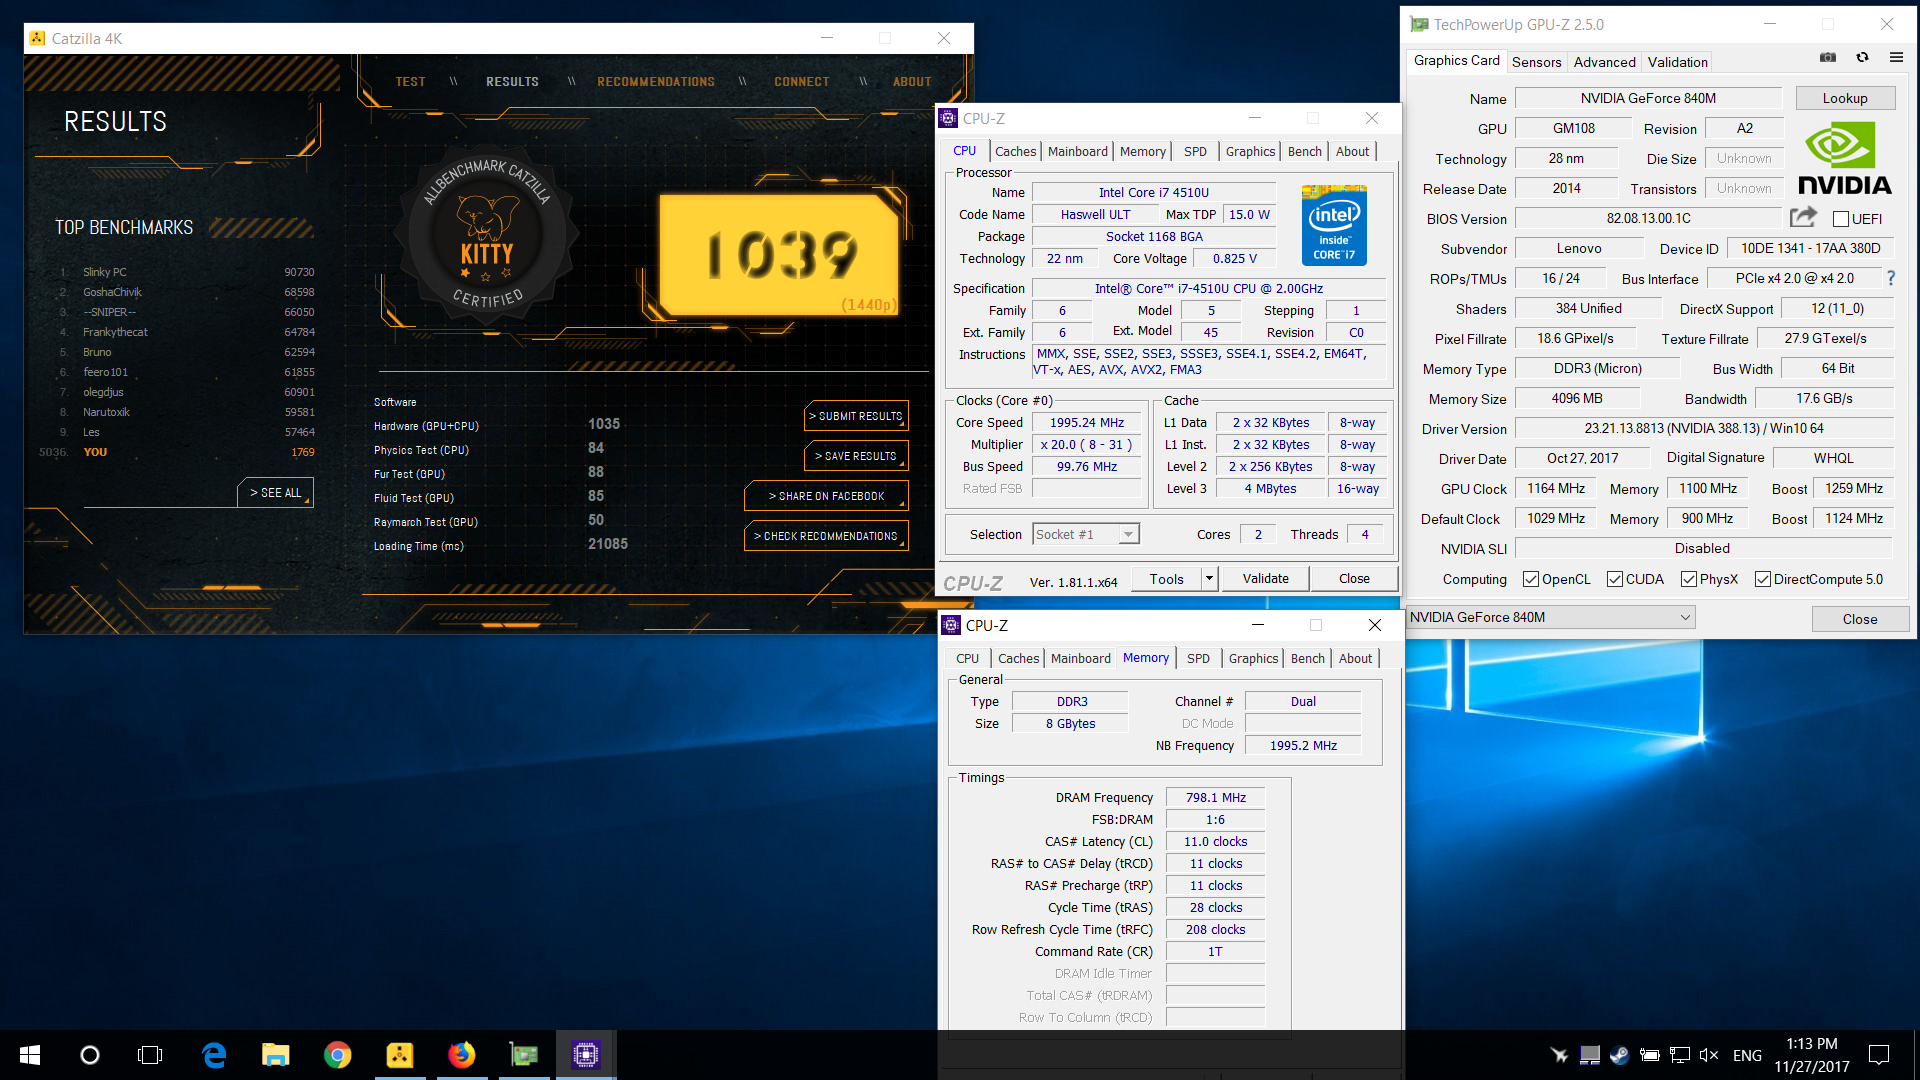1920x1080 pixels.
Task: Click the touchpad tray icon
Action: (x=1589, y=1055)
